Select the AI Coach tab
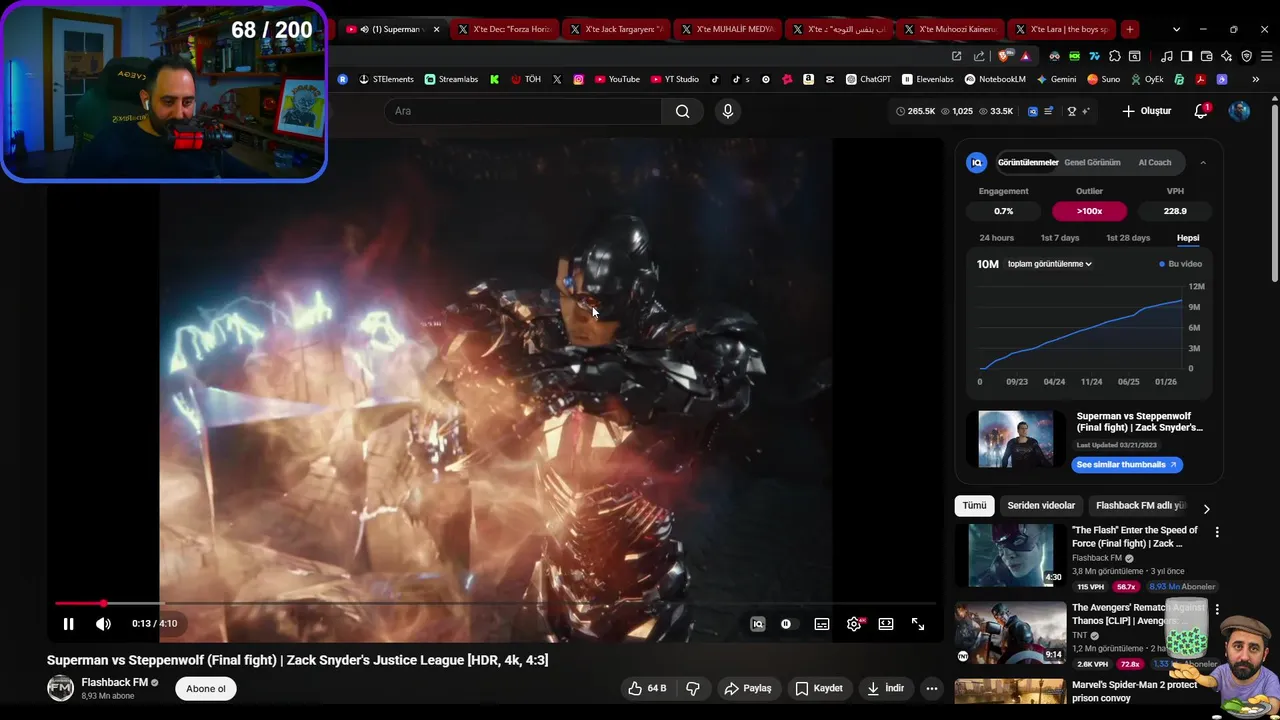 [1155, 162]
